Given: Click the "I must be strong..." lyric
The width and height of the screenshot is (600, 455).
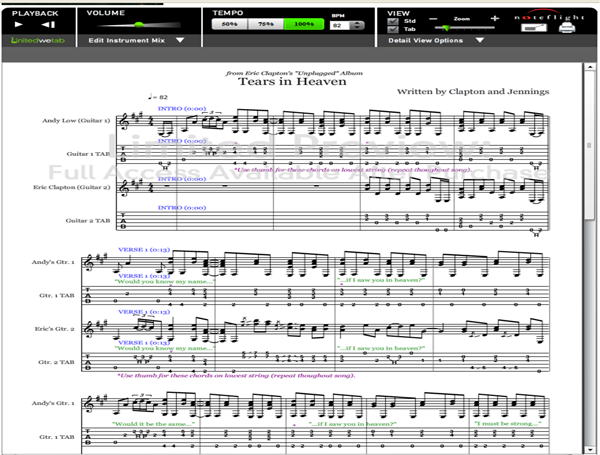Looking at the screenshot, I should [x=507, y=423].
